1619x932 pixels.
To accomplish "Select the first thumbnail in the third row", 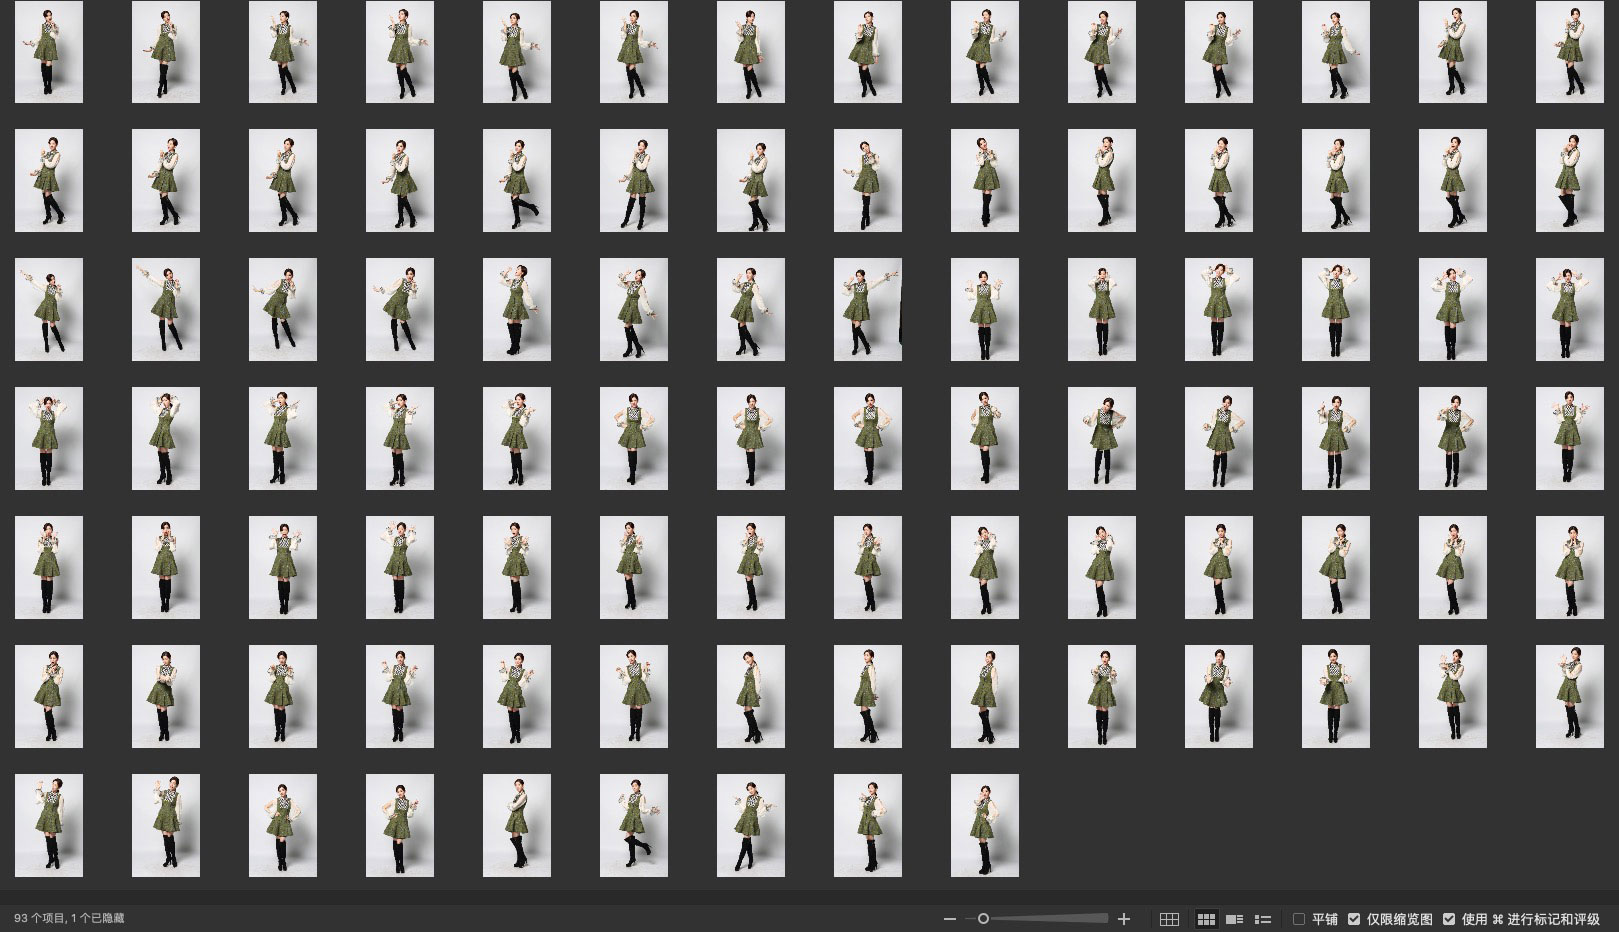I will point(49,310).
